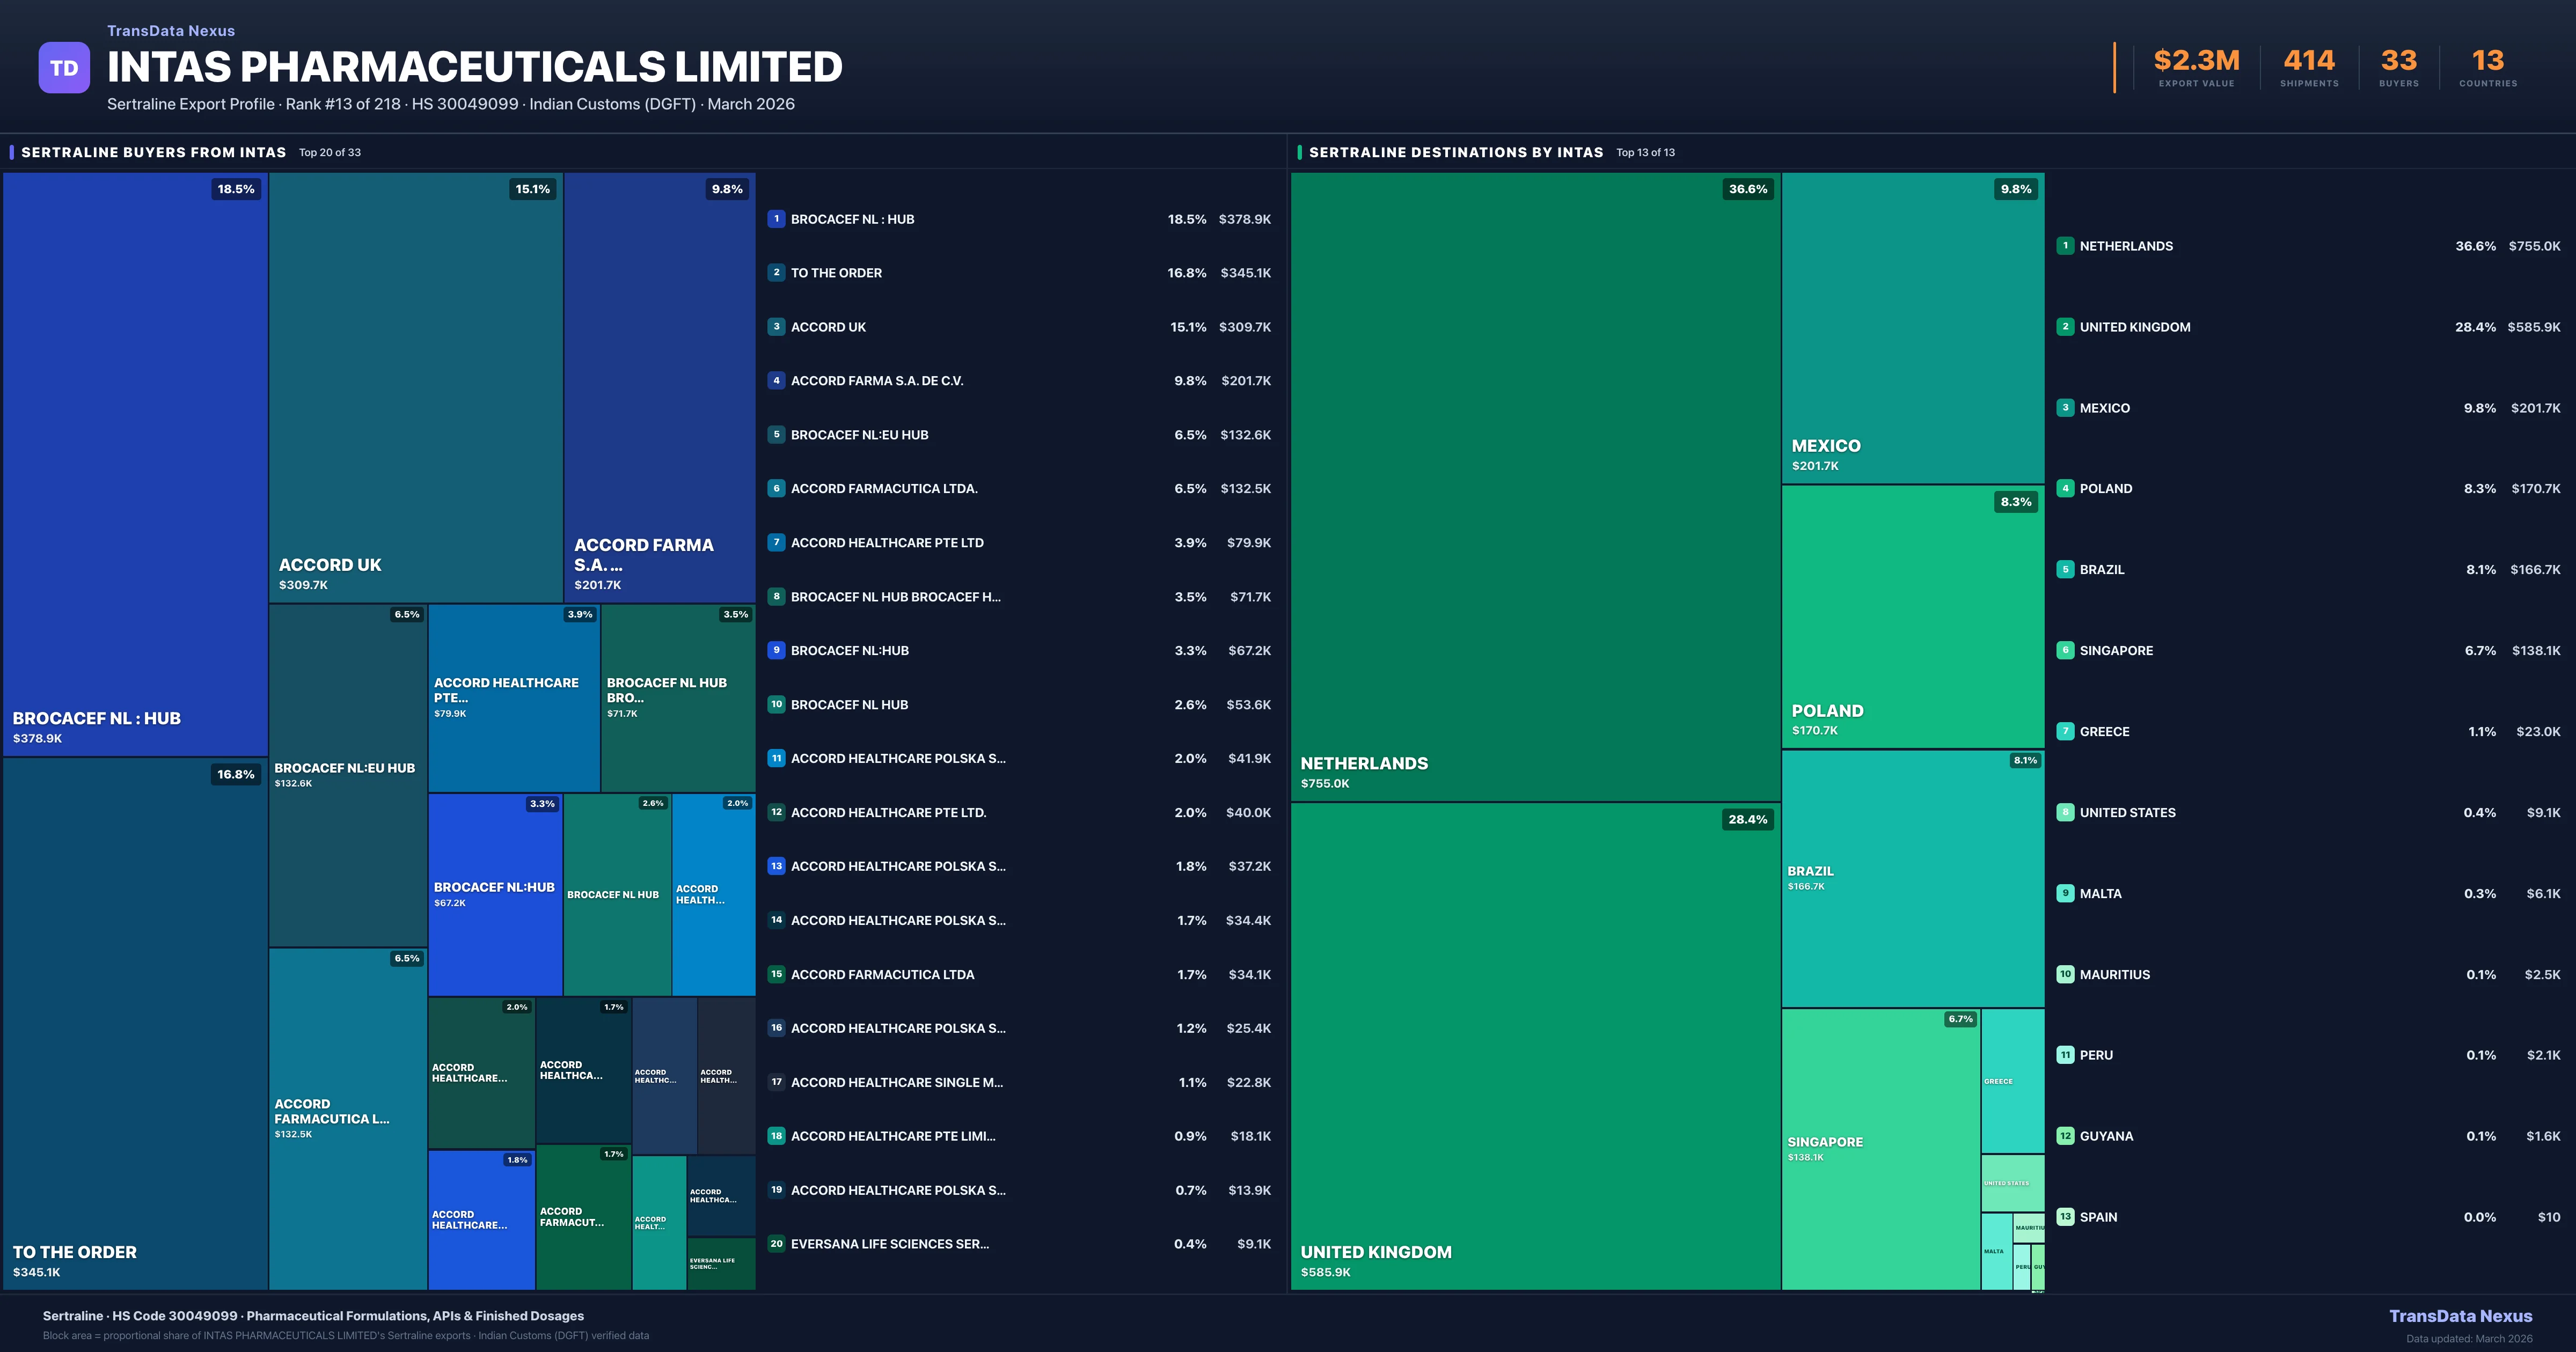Click the bottom-right TransData Nexus link
Image resolution: width=2576 pixels, height=1352 pixels.
(x=2461, y=1316)
